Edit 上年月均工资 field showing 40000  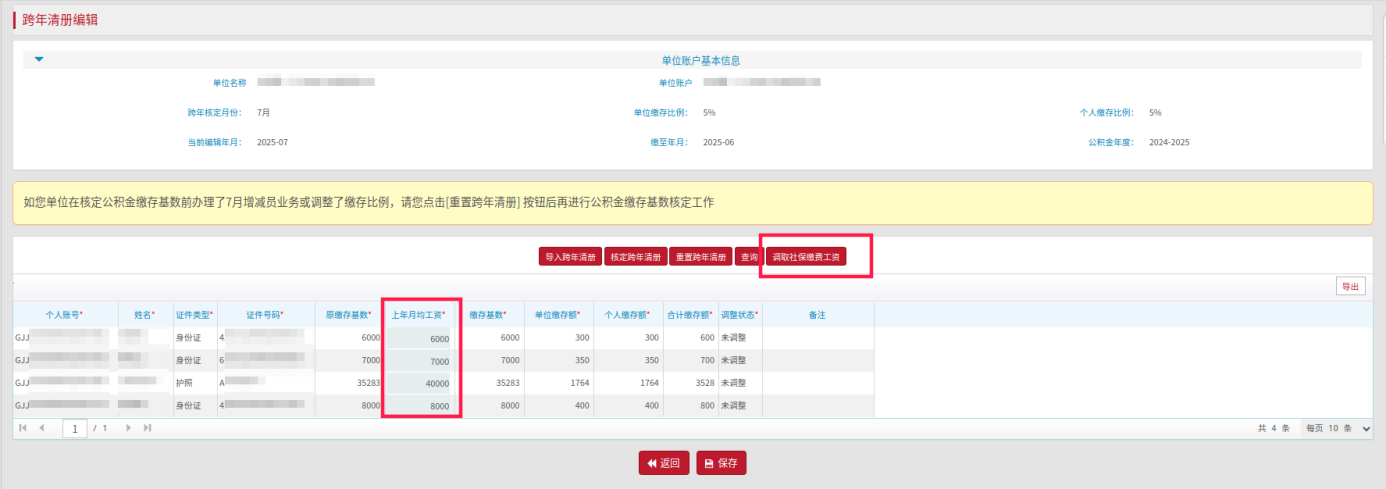tap(420, 383)
